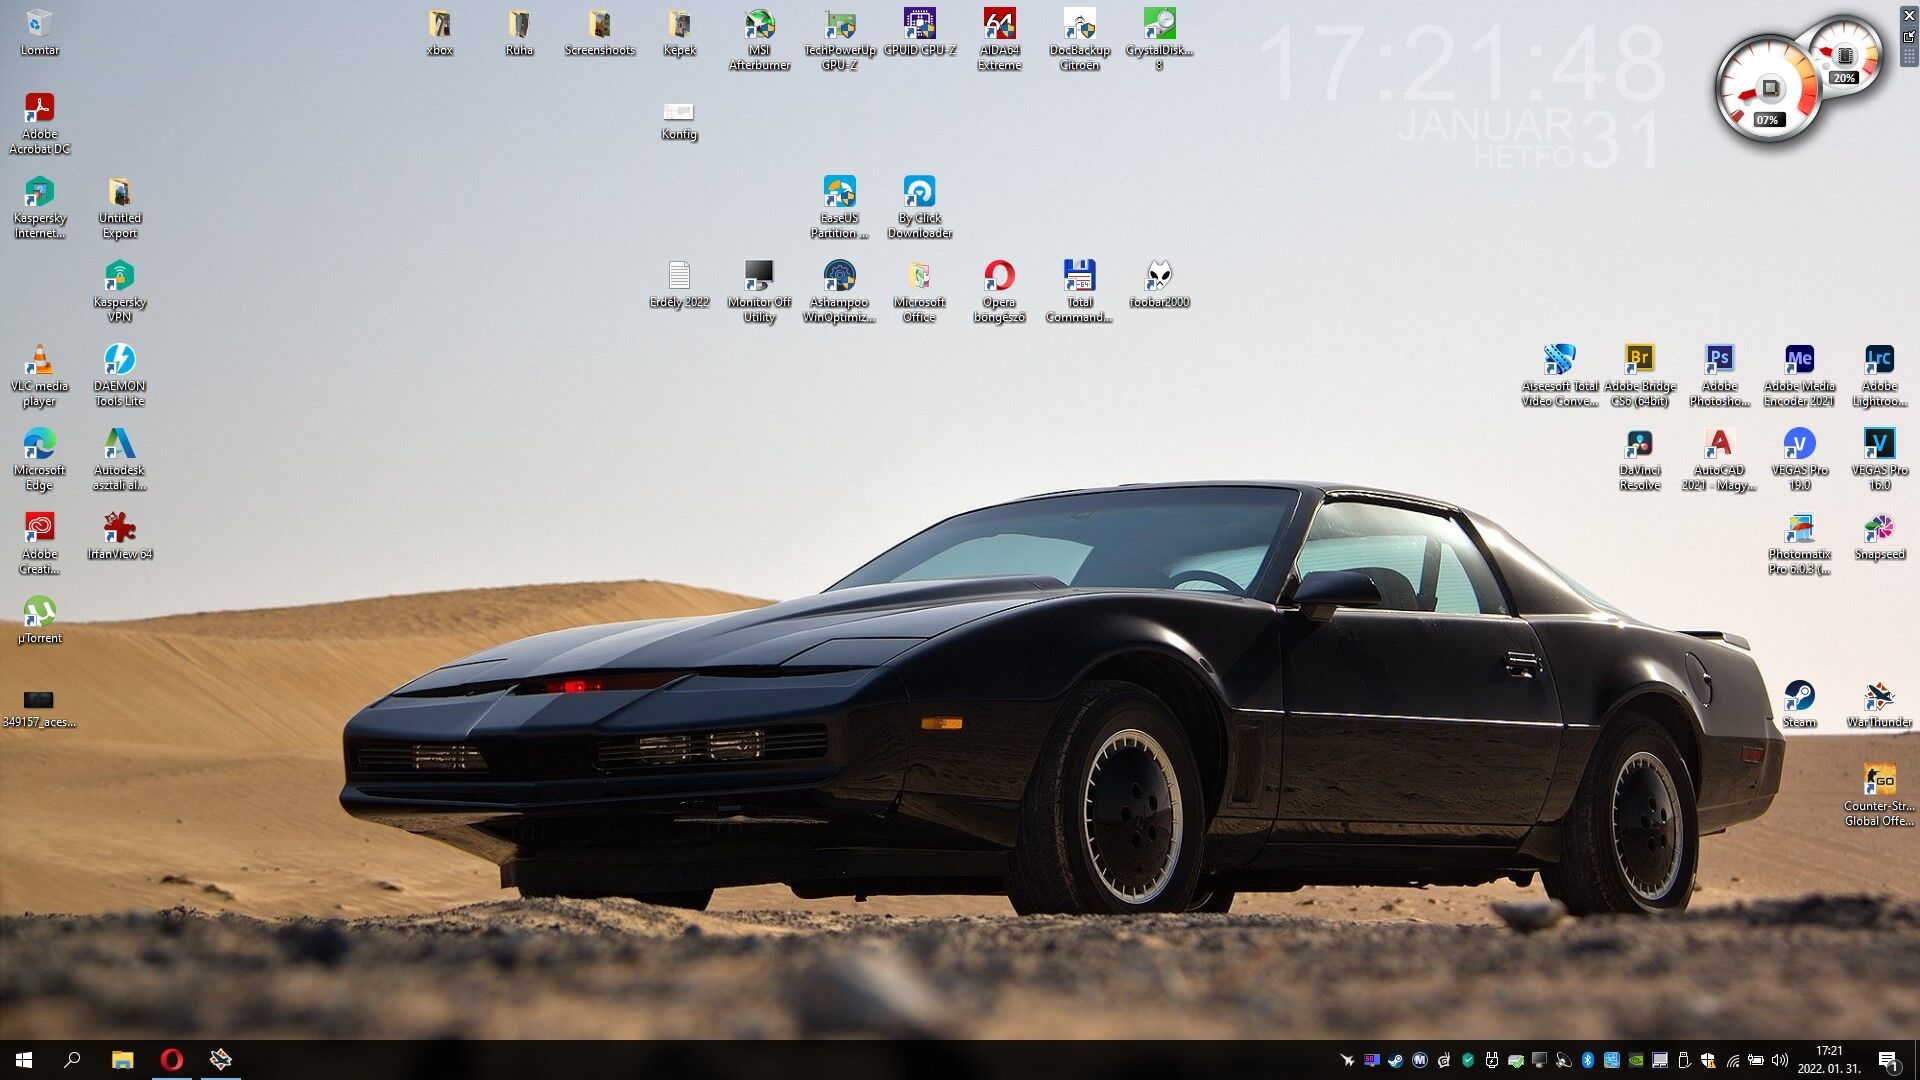Launch Steam from desktop shortcut
The width and height of the screenshot is (1920, 1080).
point(1799,704)
